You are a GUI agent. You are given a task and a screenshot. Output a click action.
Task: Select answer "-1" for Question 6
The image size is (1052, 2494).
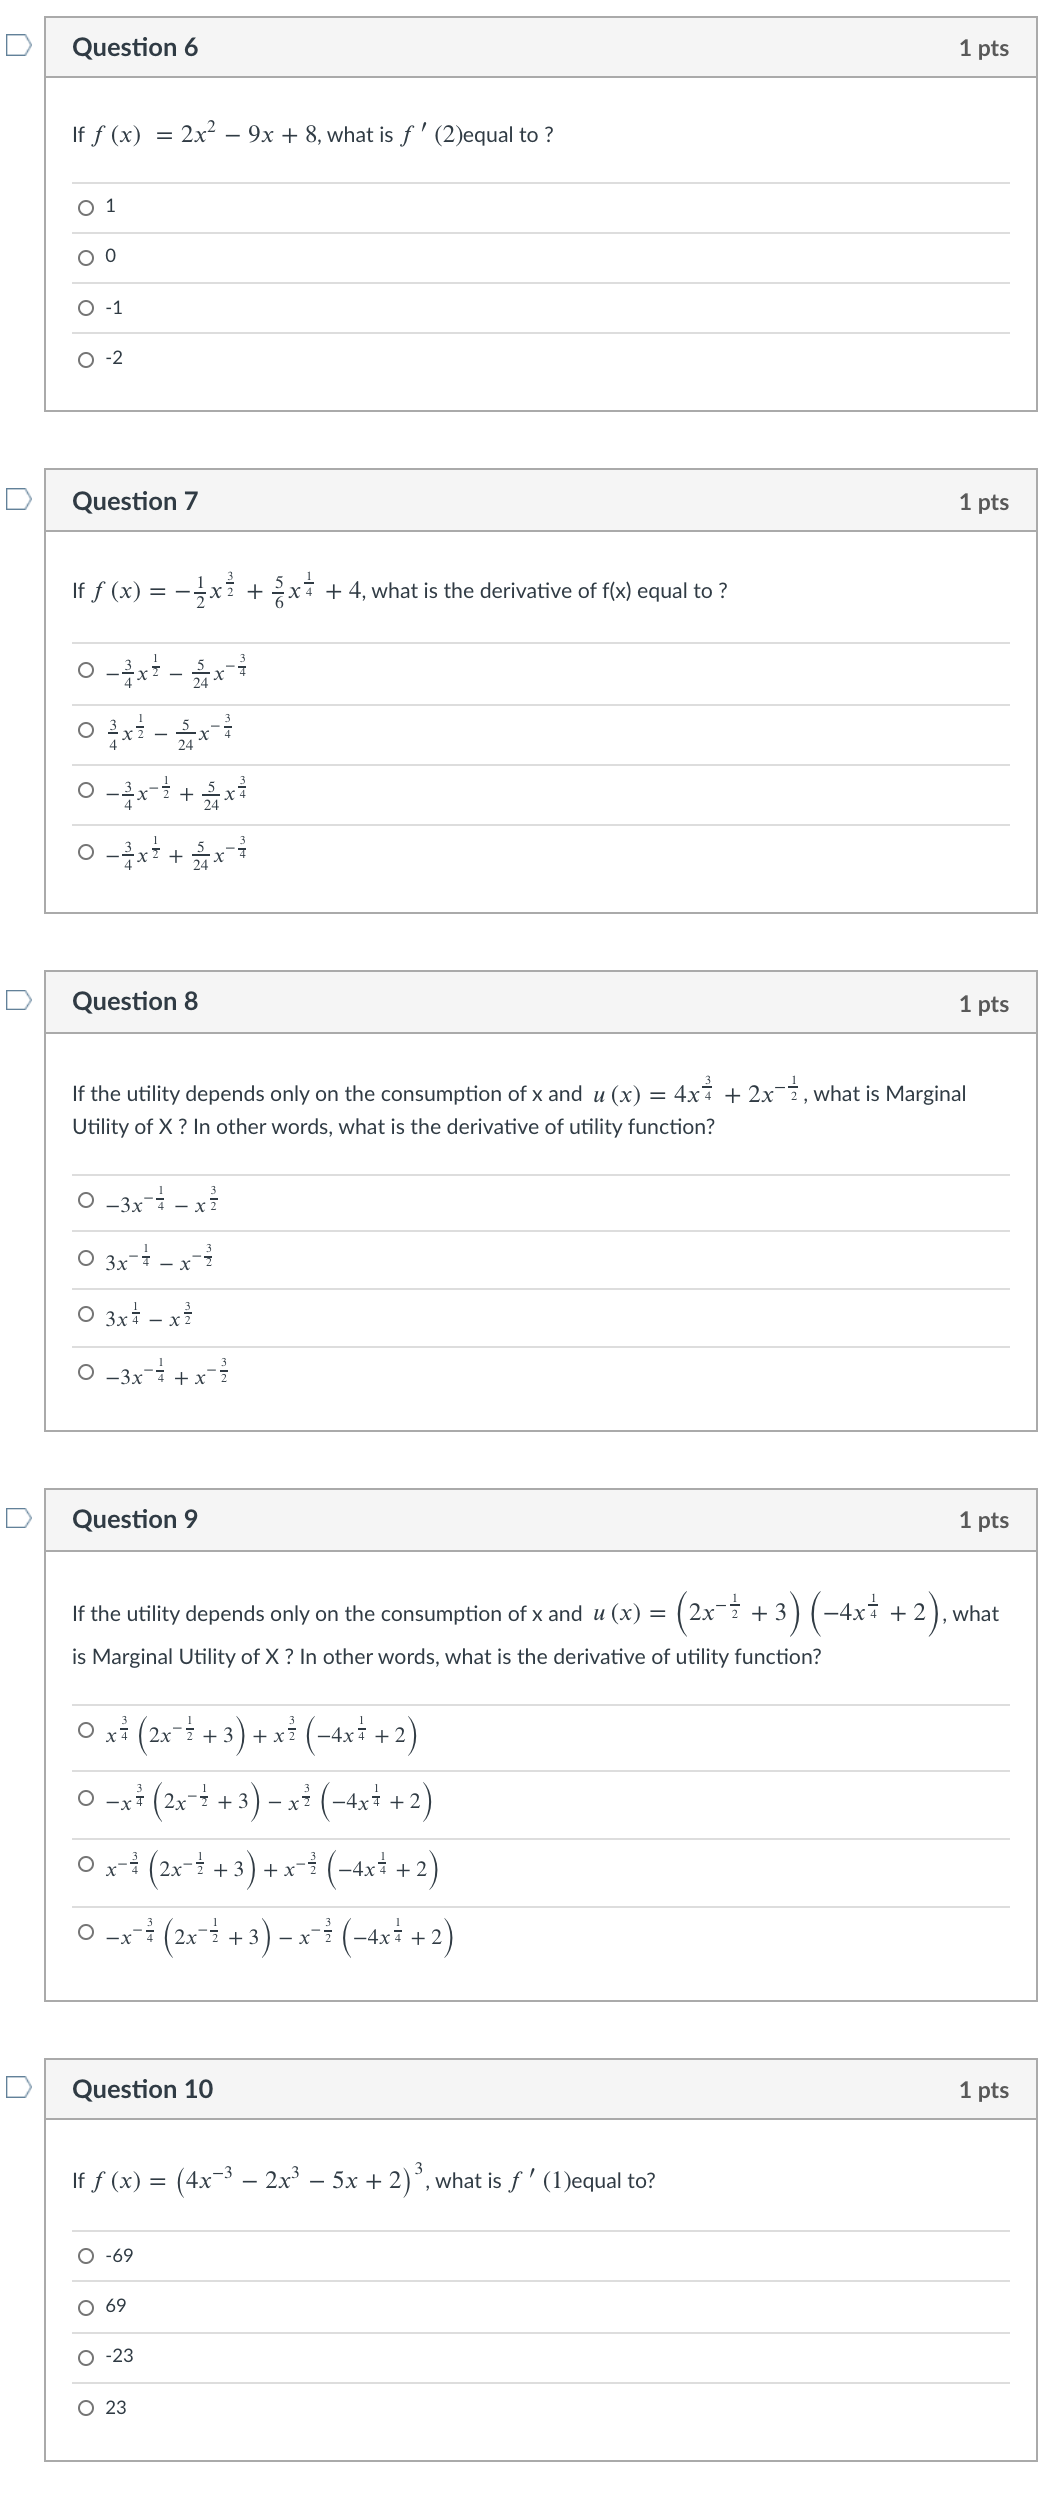click(x=84, y=308)
